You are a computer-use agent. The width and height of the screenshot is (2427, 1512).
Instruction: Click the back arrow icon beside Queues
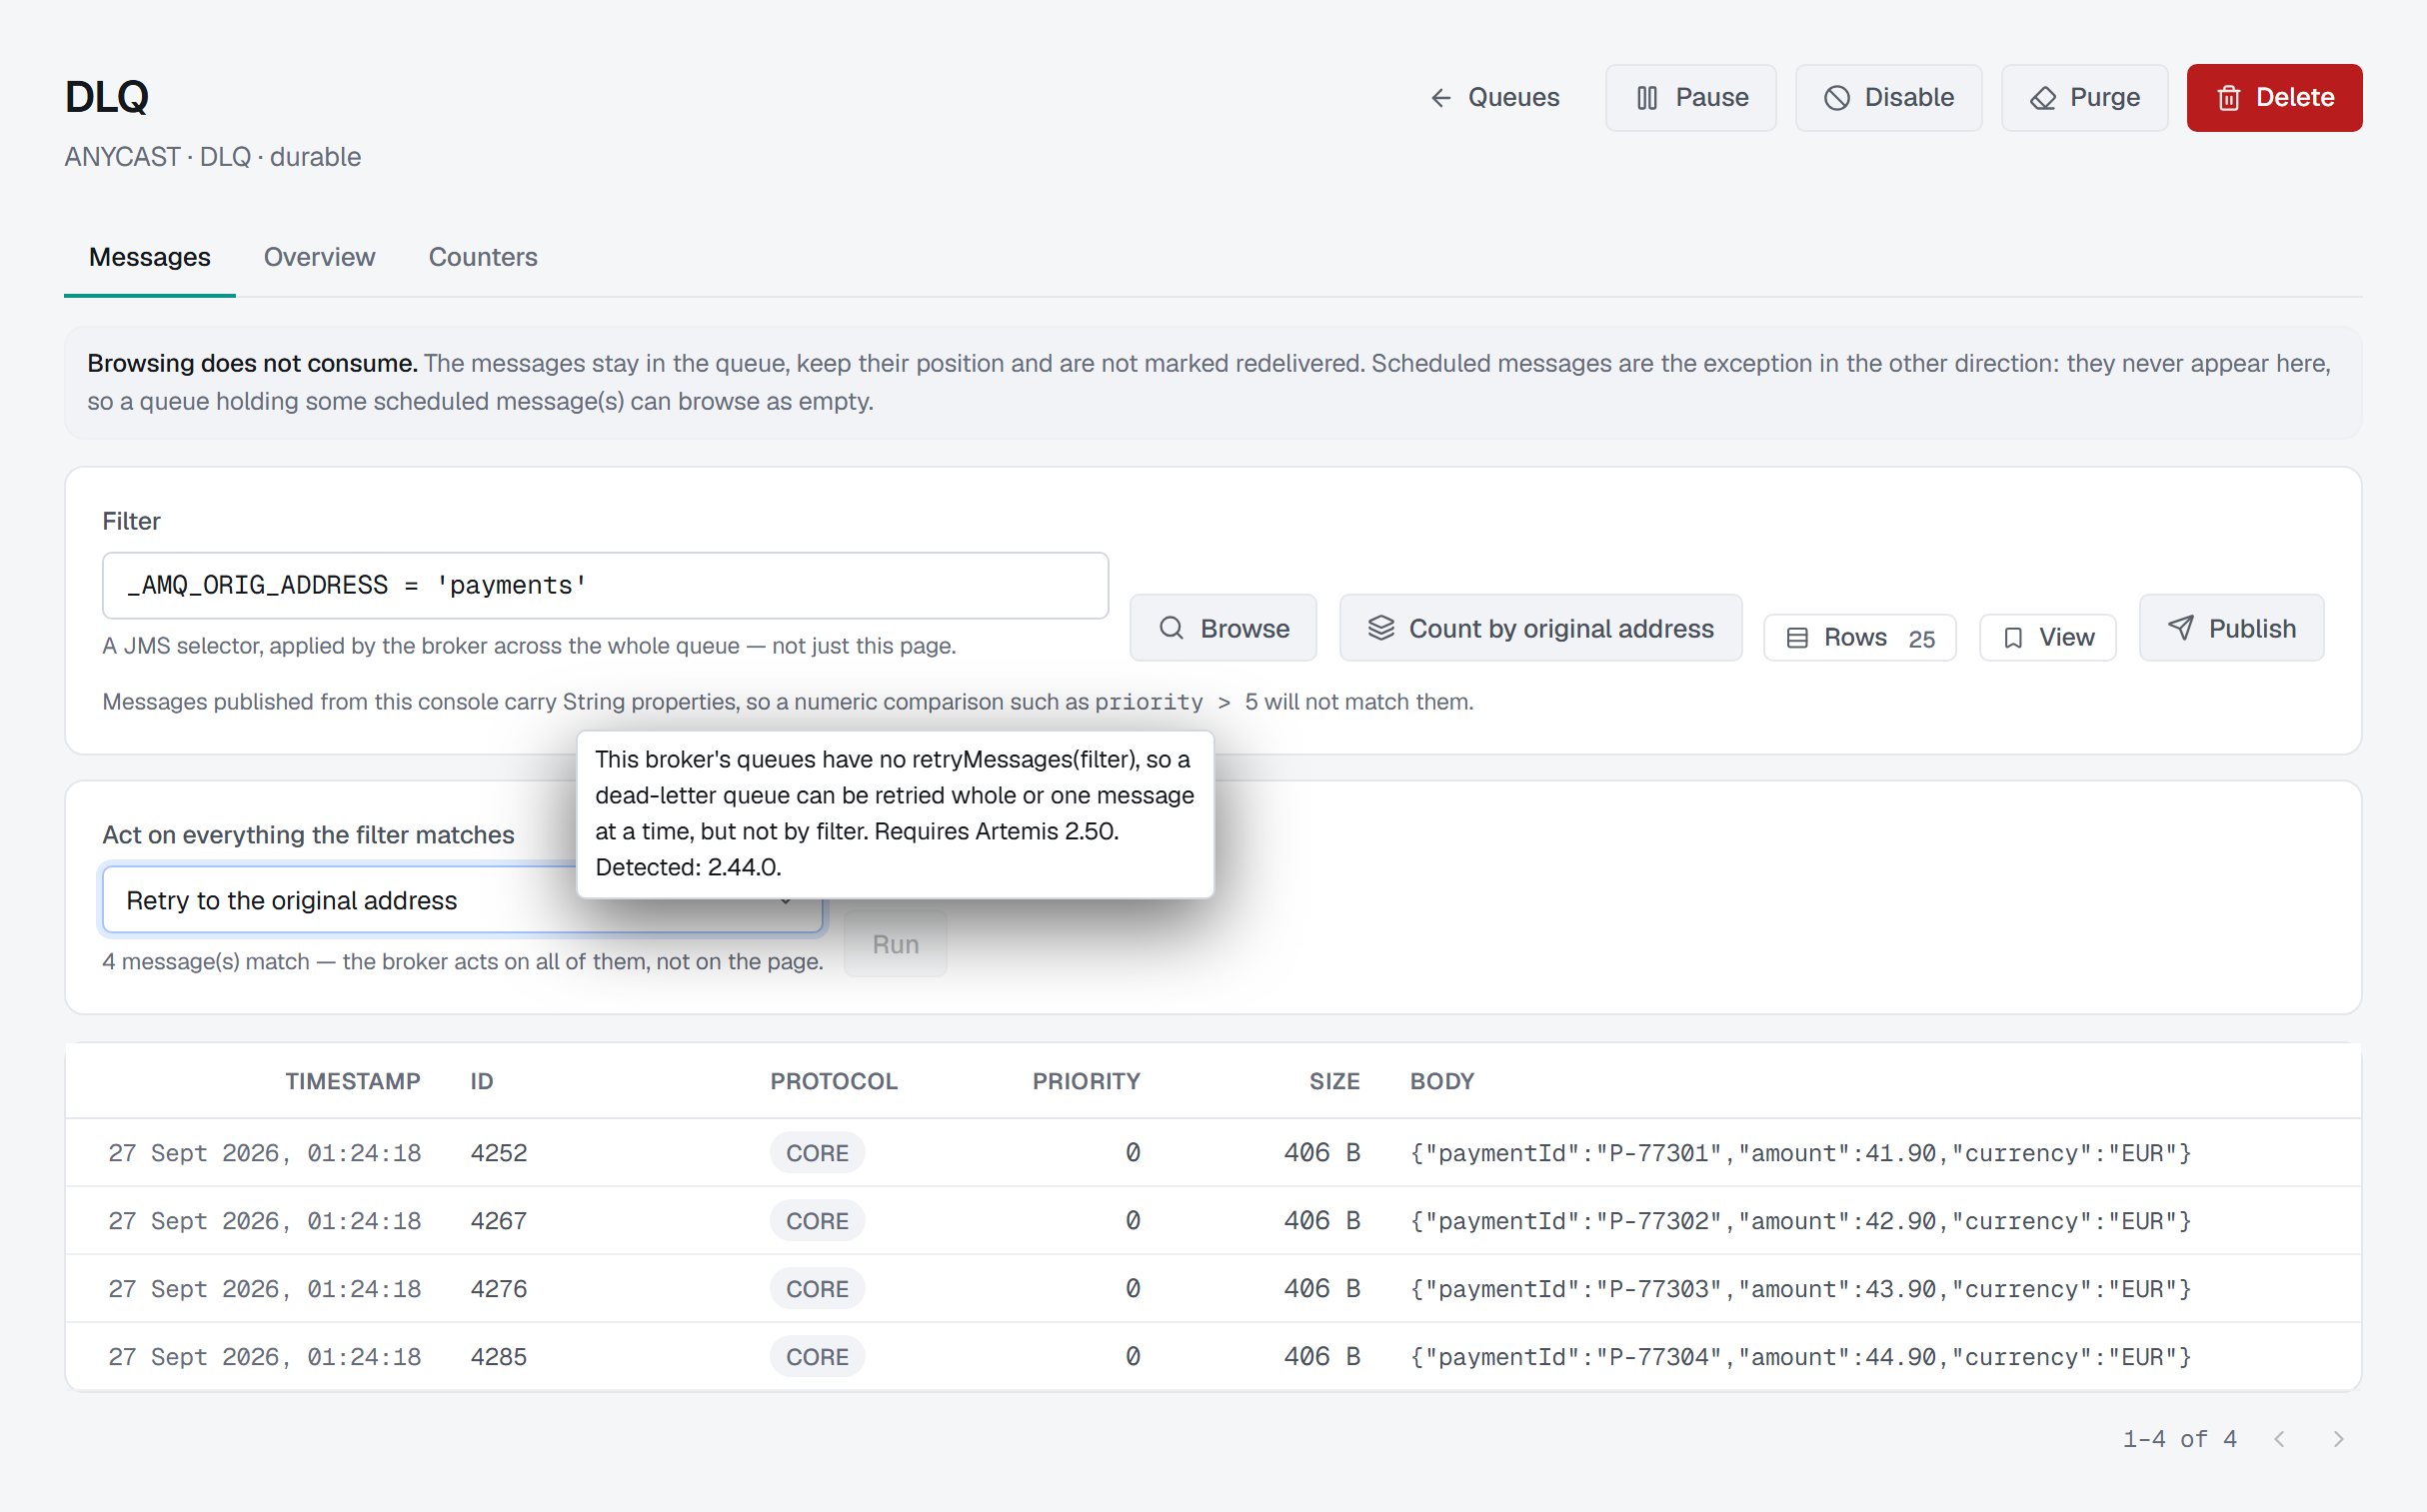point(1440,97)
